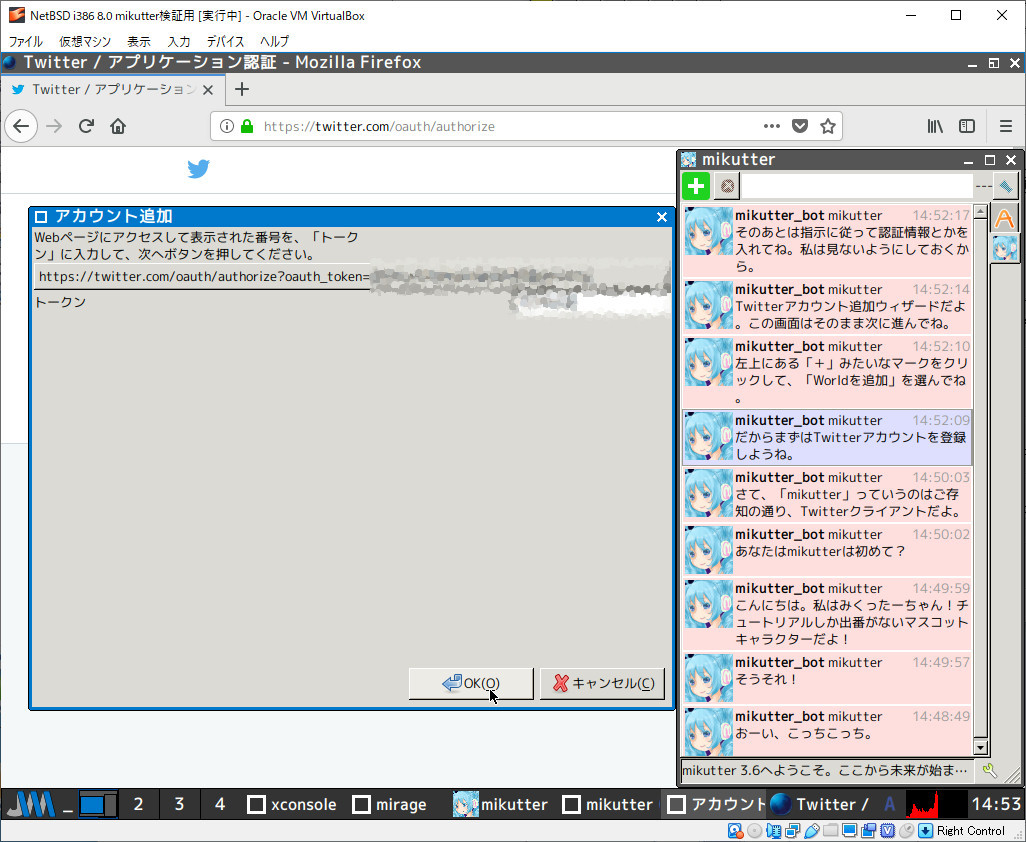Screen dimensions: 1026x842
Task: Click the mikutter timeline scrollbar down arrow
Action: click(980, 747)
